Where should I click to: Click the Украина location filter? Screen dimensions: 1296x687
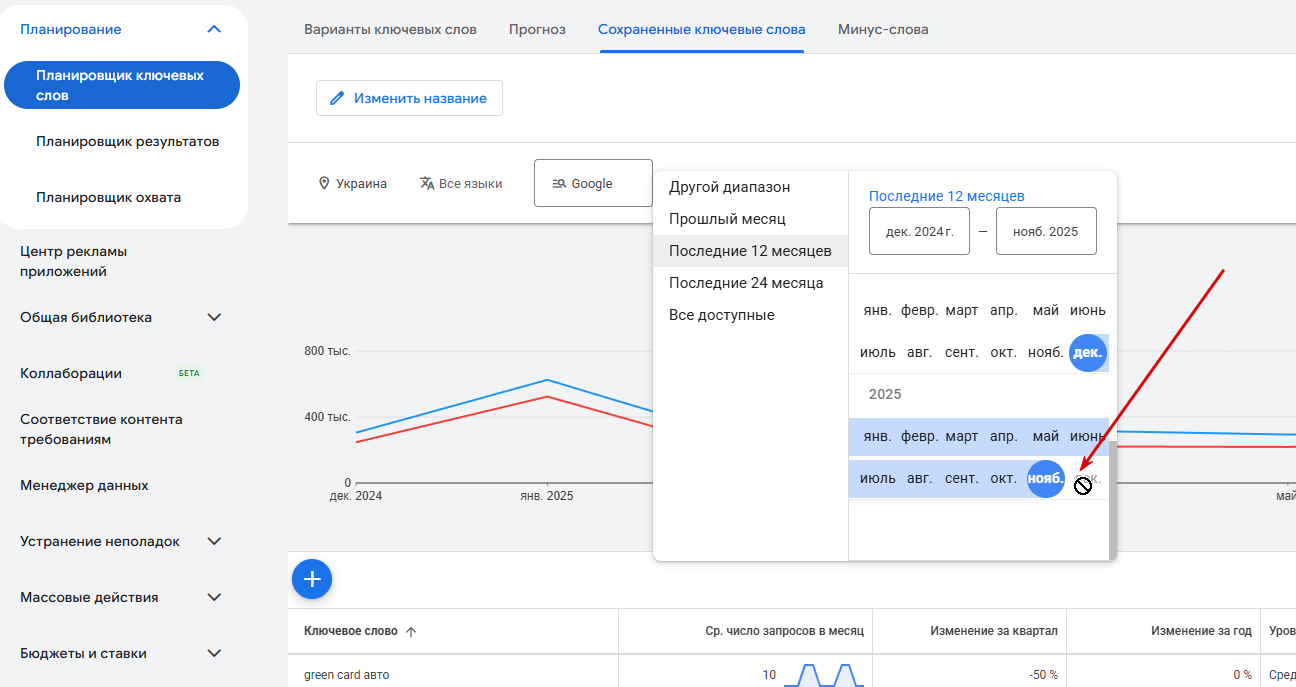(x=352, y=184)
